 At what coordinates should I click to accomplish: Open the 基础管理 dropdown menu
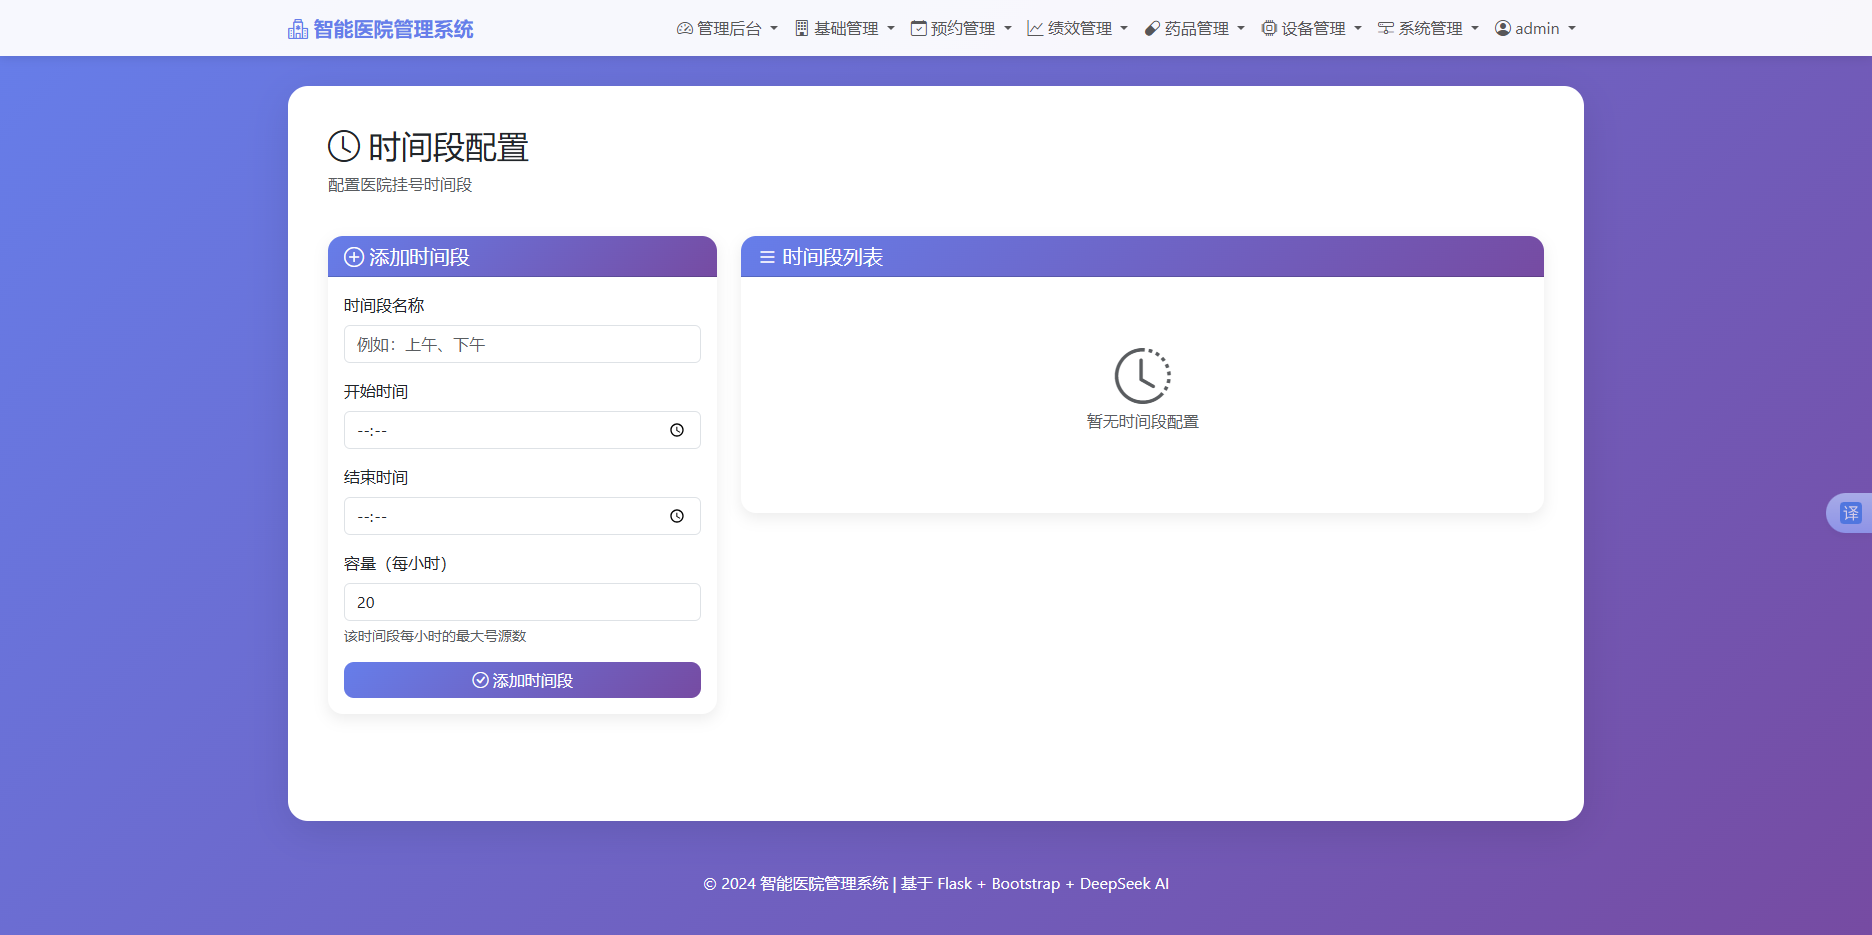(845, 28)
